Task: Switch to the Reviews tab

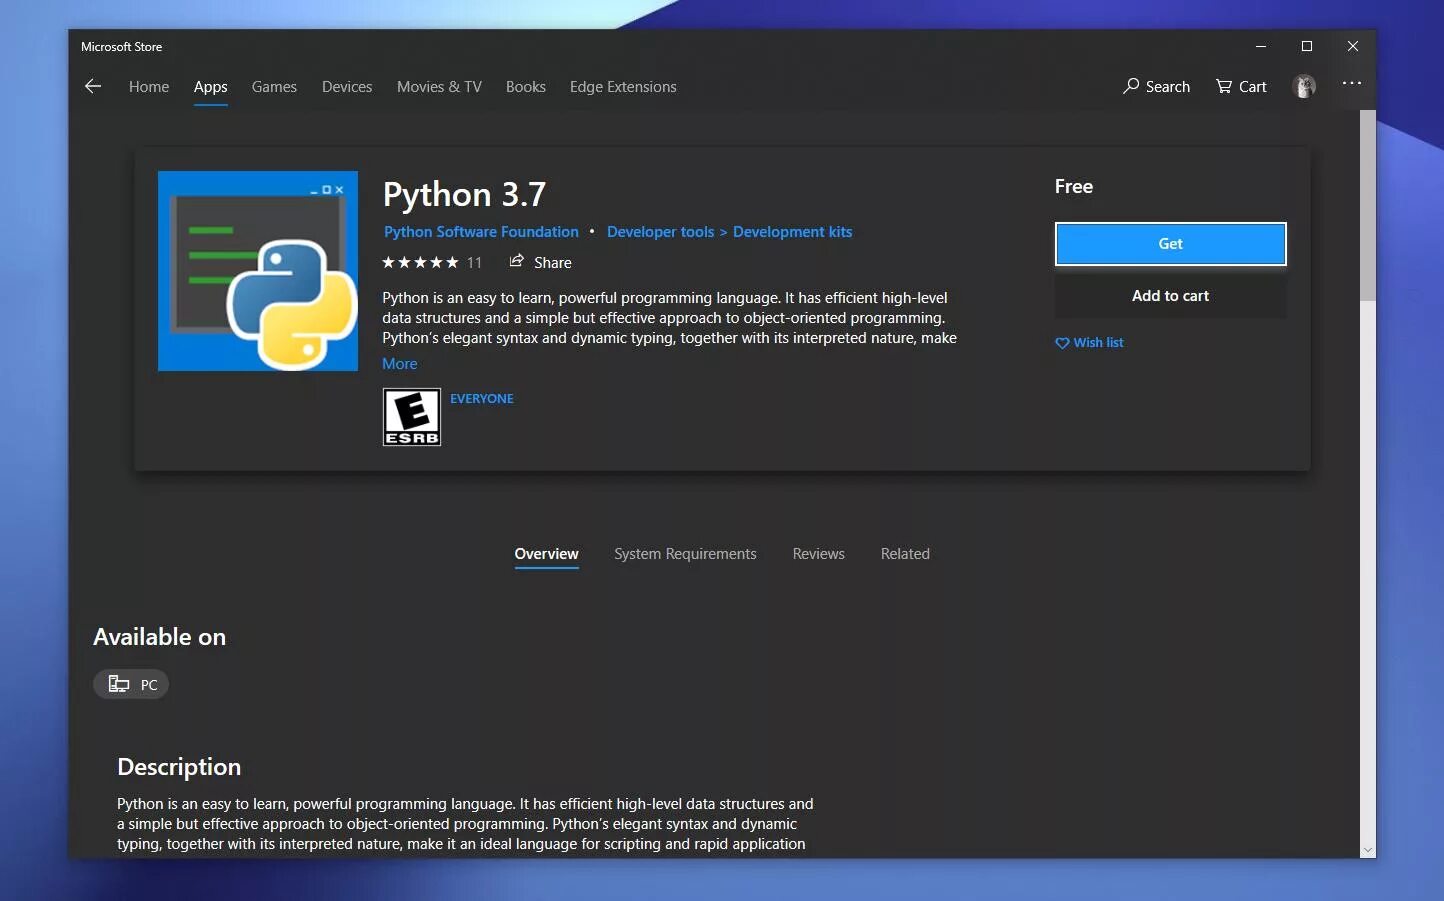Action: (818, 554)
